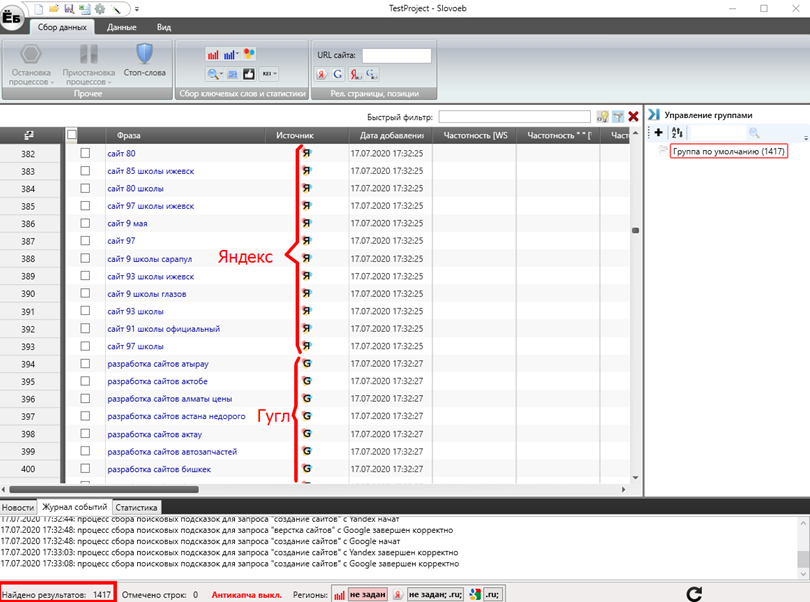Tick the checkbox for row сайт 80
This screenshot has width=810, height=602.
(x=85, y=153)
